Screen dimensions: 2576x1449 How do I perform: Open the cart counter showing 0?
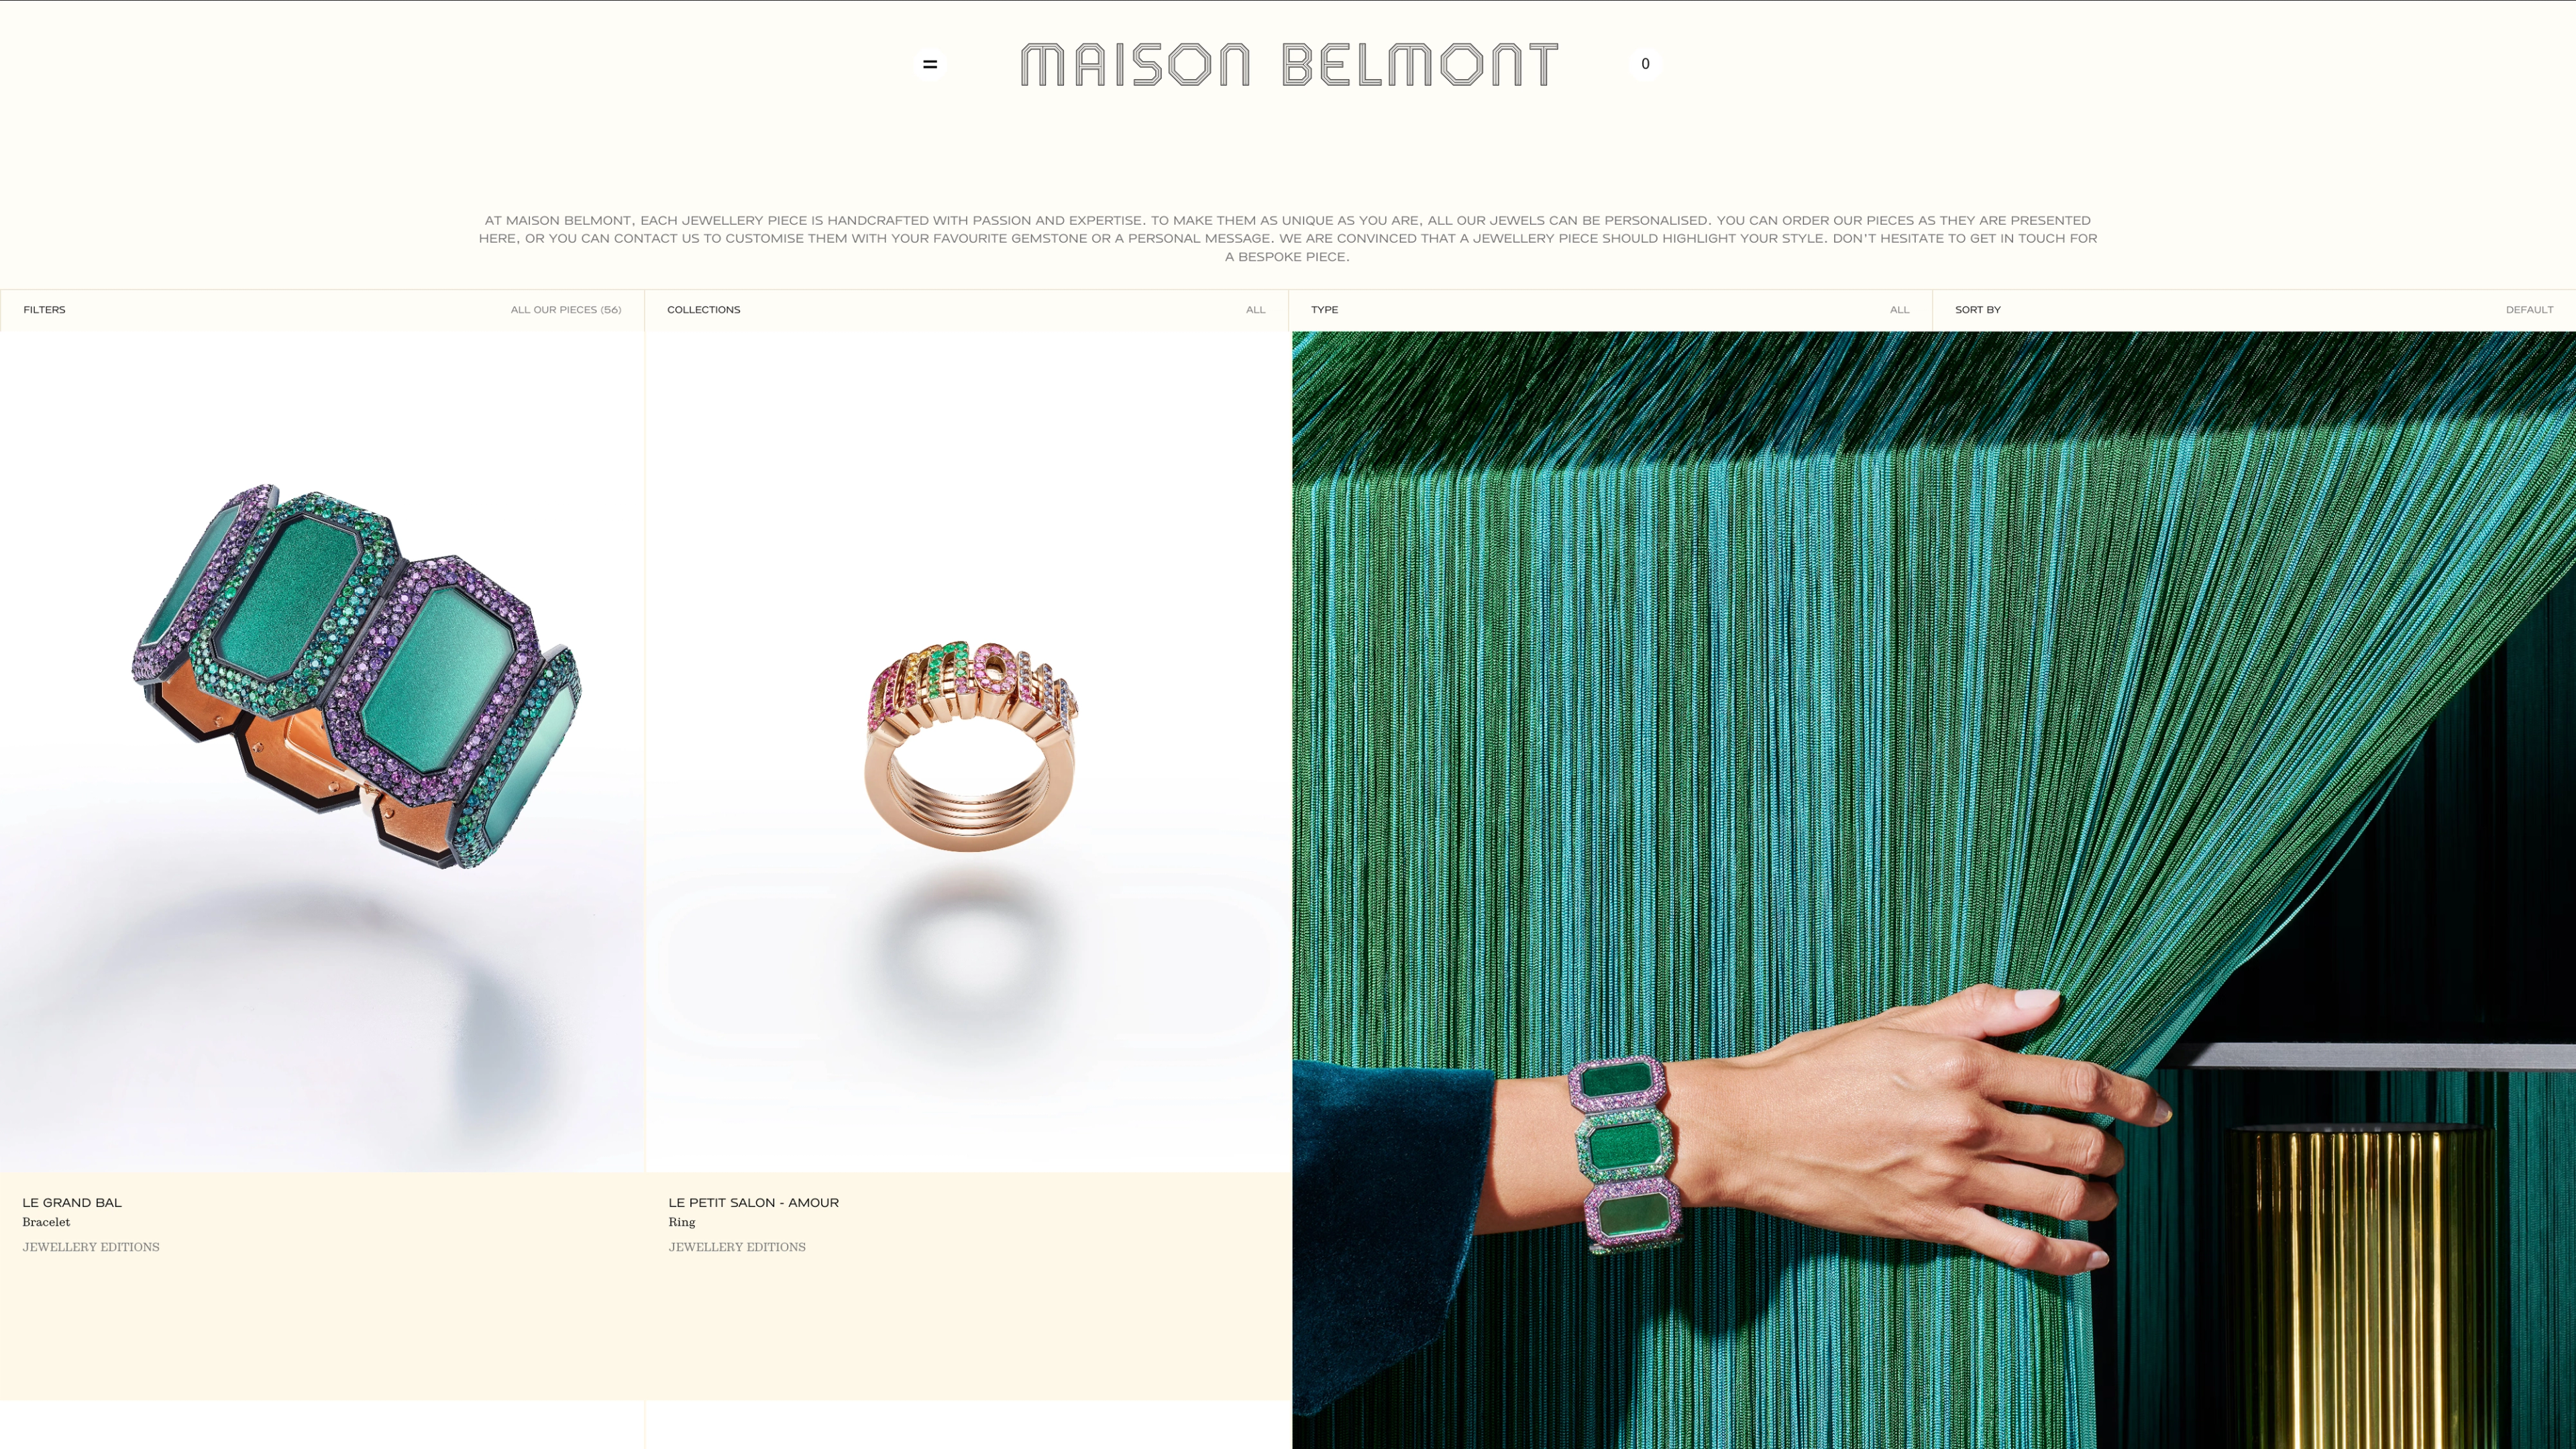pos(1645,64)
